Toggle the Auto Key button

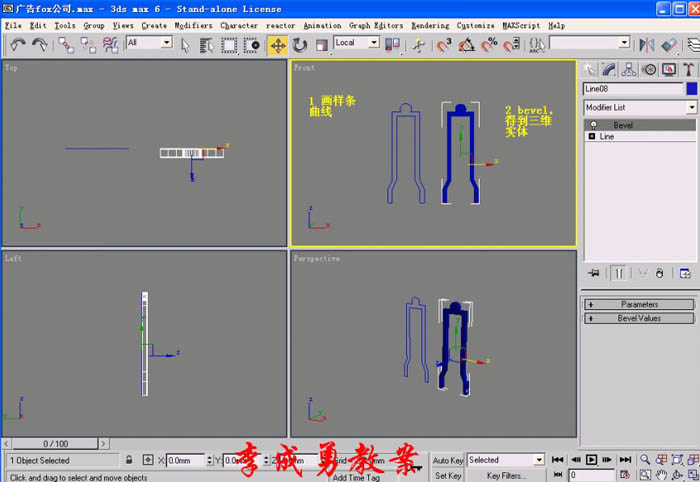pyautogui.click(x=448, y=460)
